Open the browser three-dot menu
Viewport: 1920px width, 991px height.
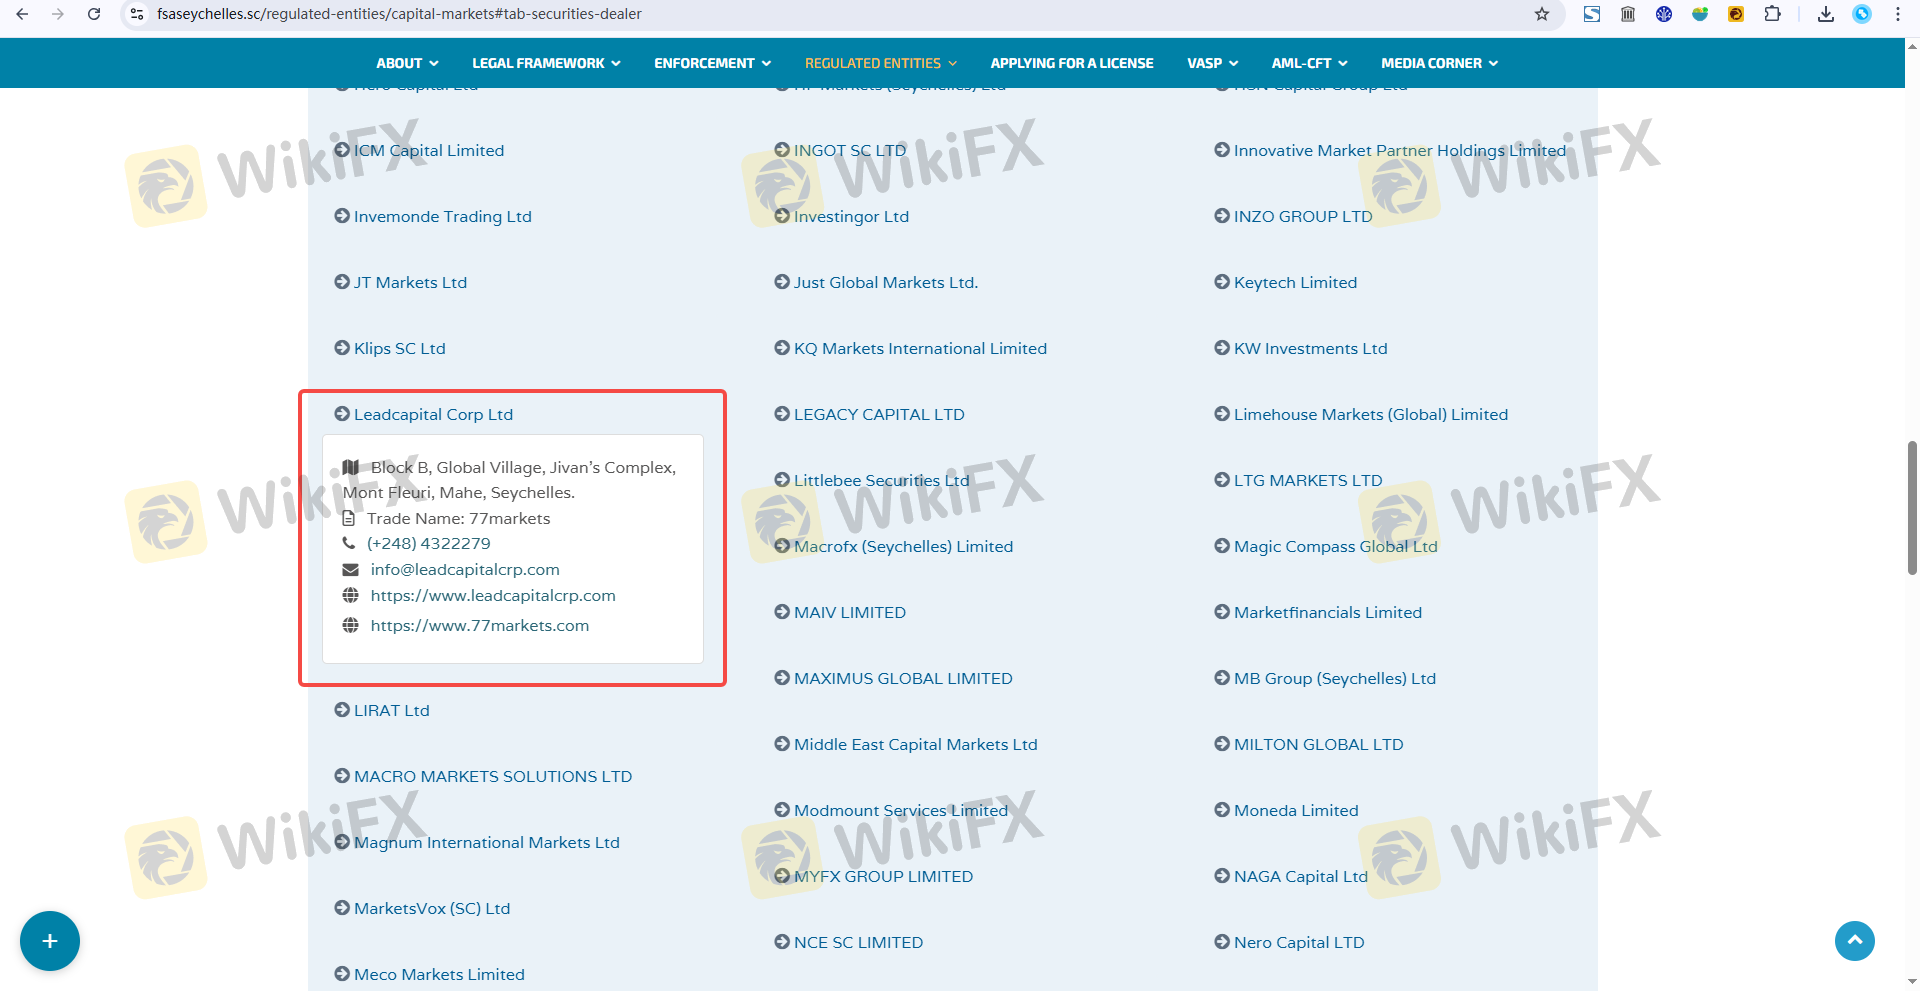pyautogui.click(x=1898, y=14)
